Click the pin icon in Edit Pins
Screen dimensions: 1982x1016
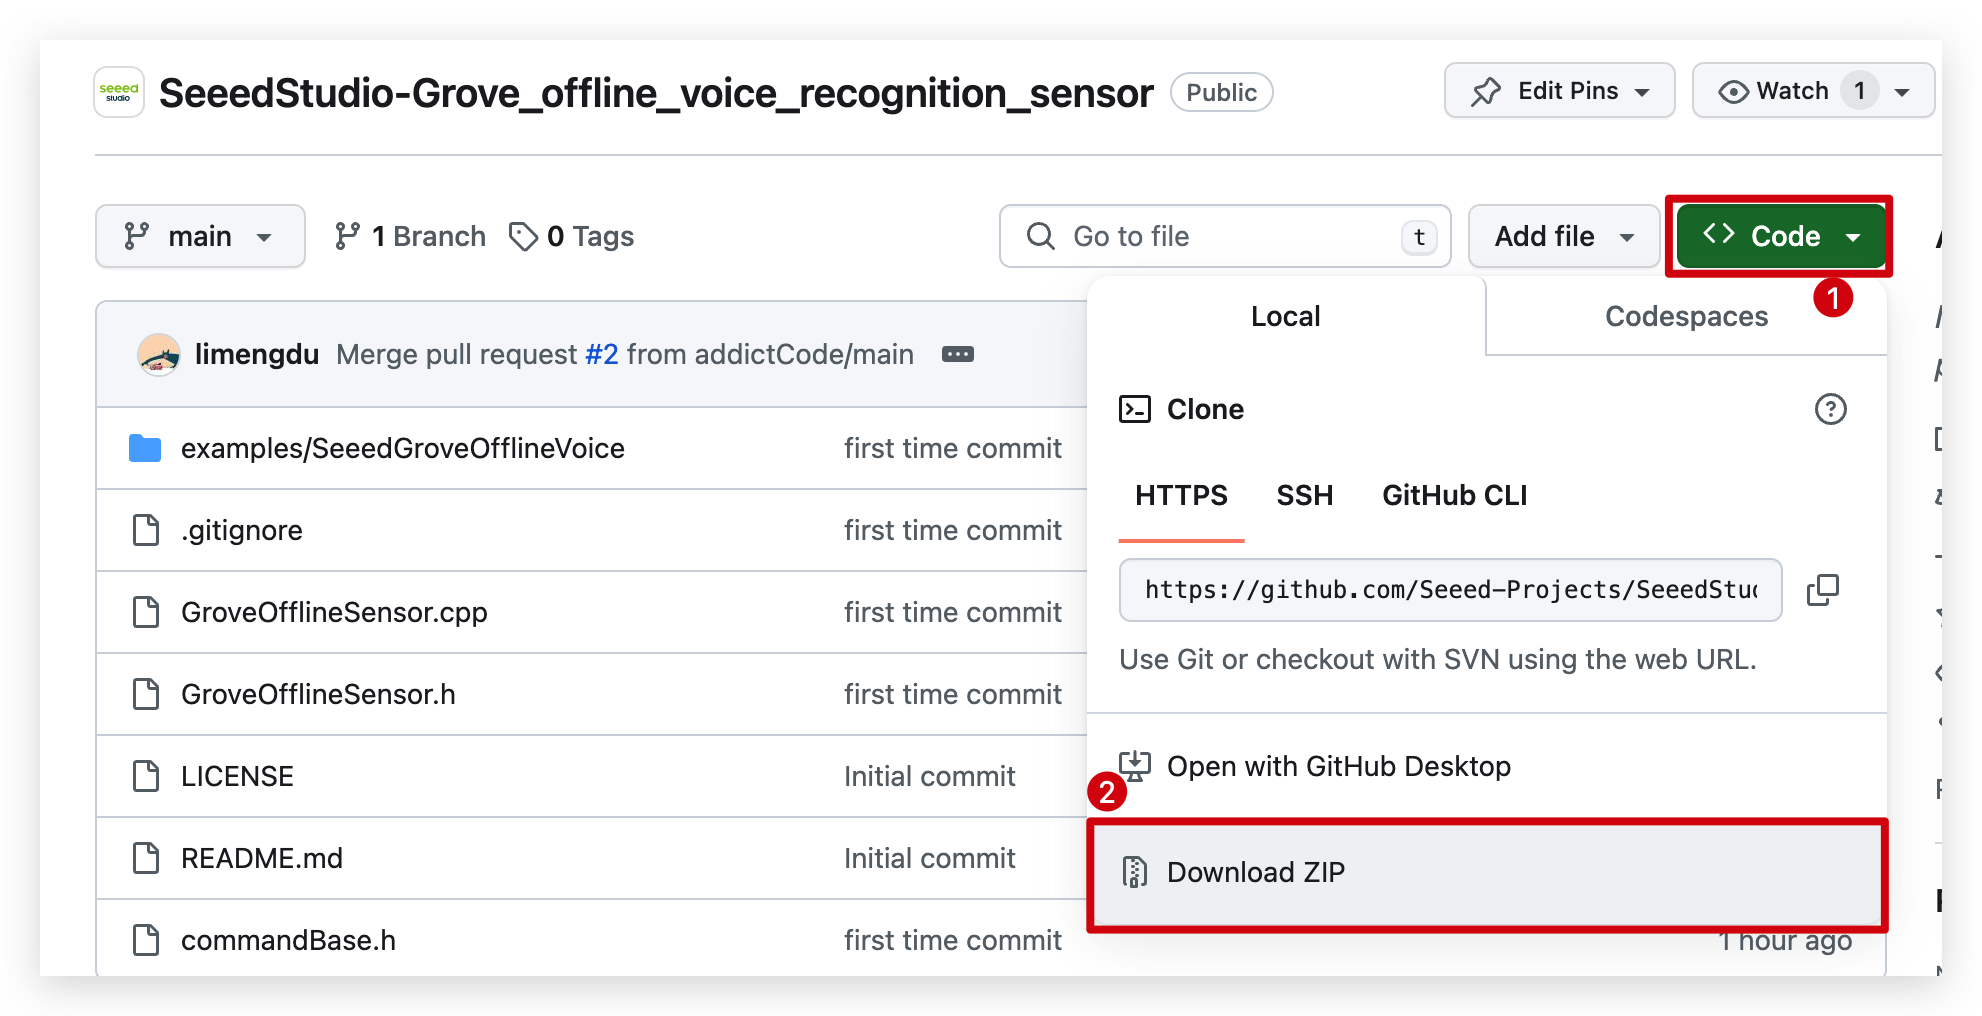point(1486,92)
